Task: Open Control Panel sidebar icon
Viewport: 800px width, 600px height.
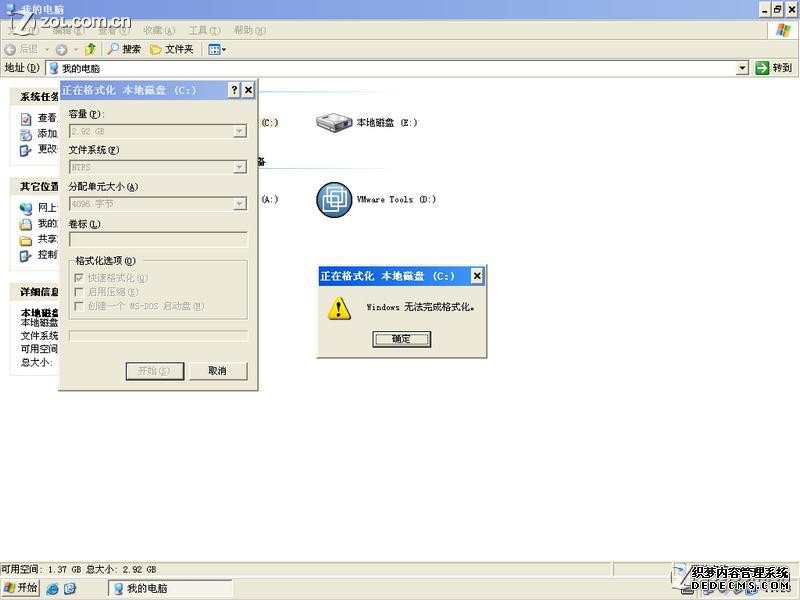Action: point(26,256)
